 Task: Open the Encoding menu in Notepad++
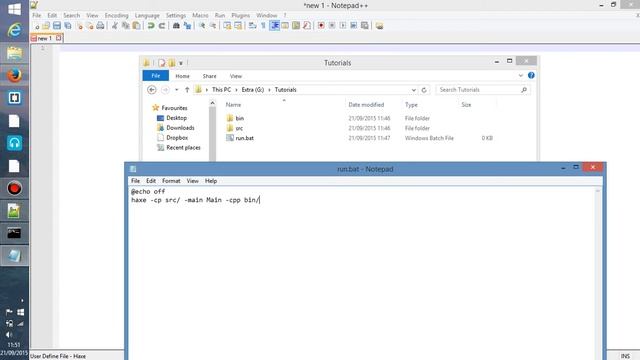point(116,15)
